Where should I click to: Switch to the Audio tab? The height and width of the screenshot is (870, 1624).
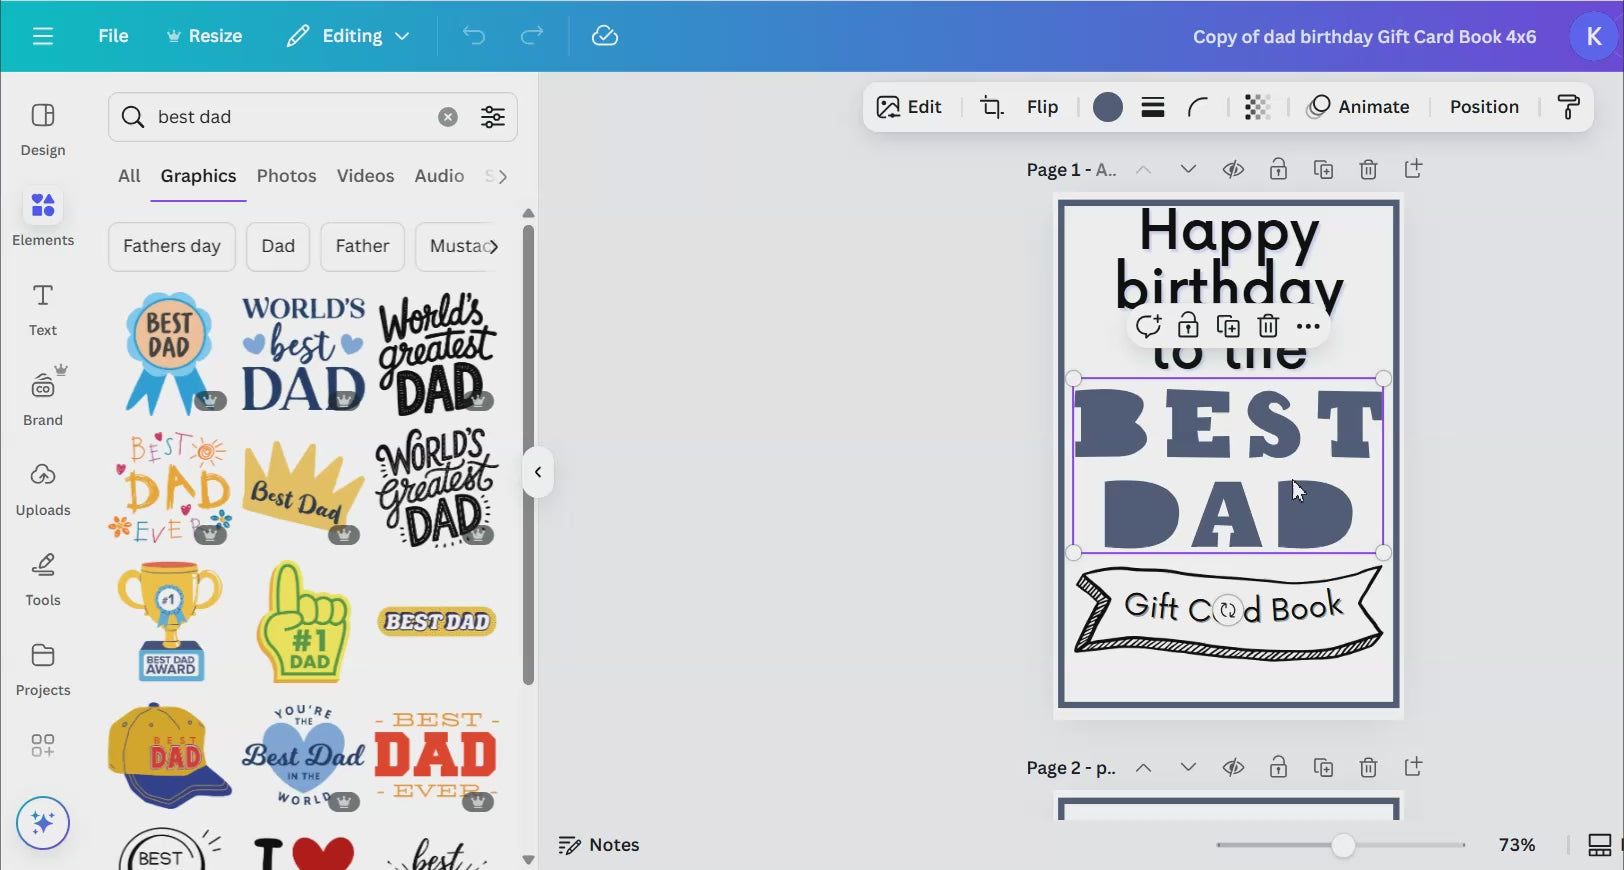click(439, 176)
